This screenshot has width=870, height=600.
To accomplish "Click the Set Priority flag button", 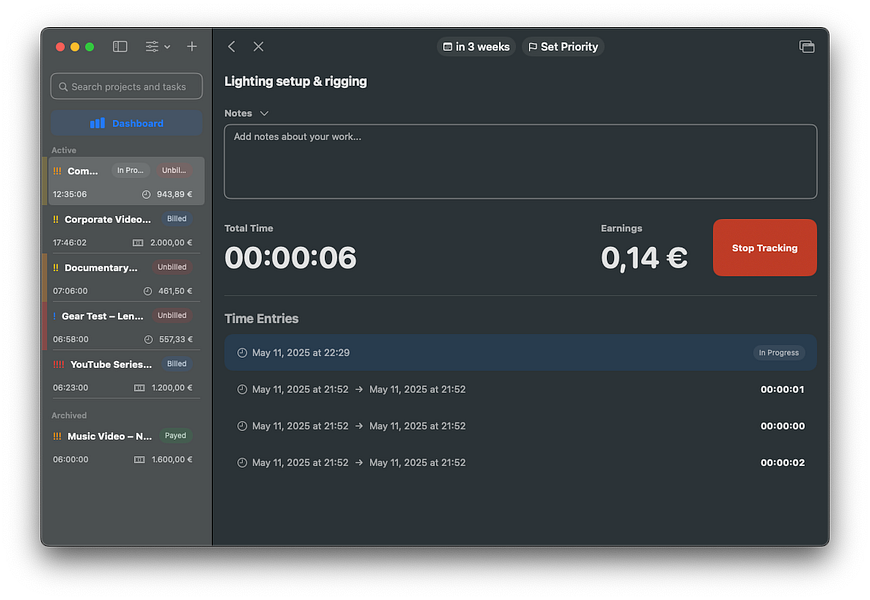I will coord(563,47).
